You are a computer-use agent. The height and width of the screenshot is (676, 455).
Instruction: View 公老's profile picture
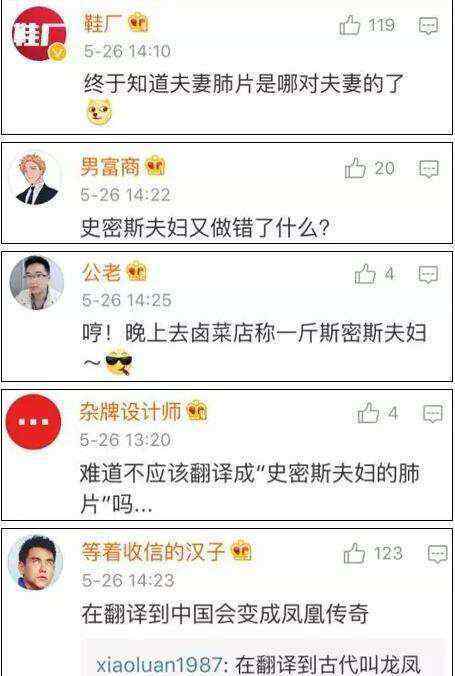click(x=37, y=283)
